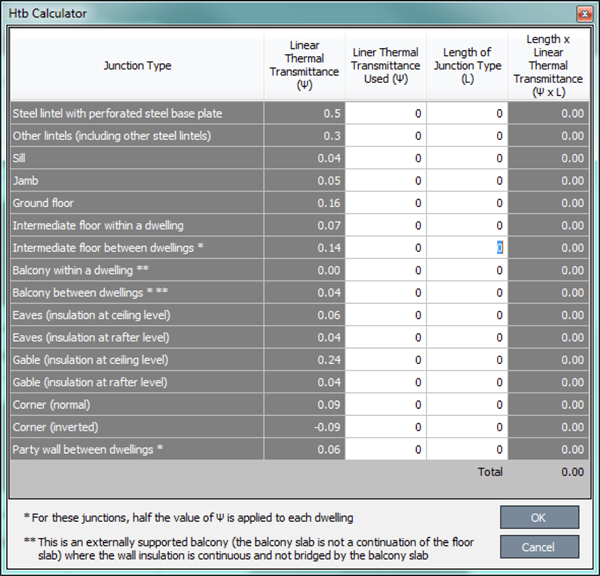Edit Length of Junction for Ground floor row

pos(467,203)
